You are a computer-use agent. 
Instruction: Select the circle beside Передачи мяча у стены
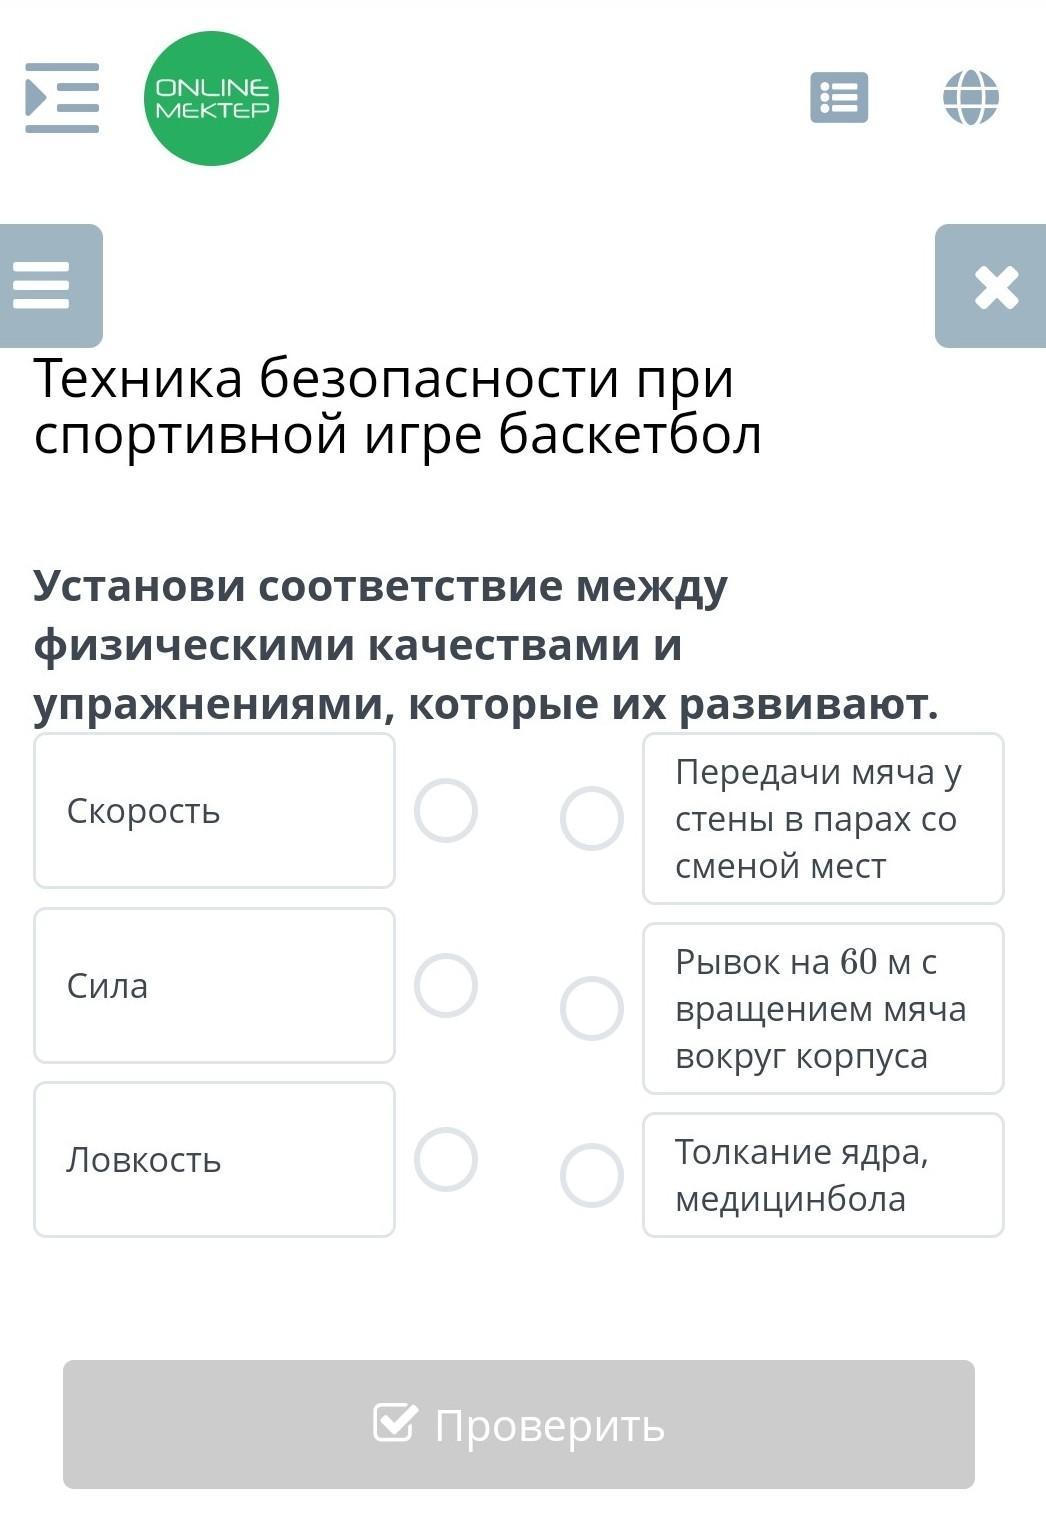coord(591,818)
